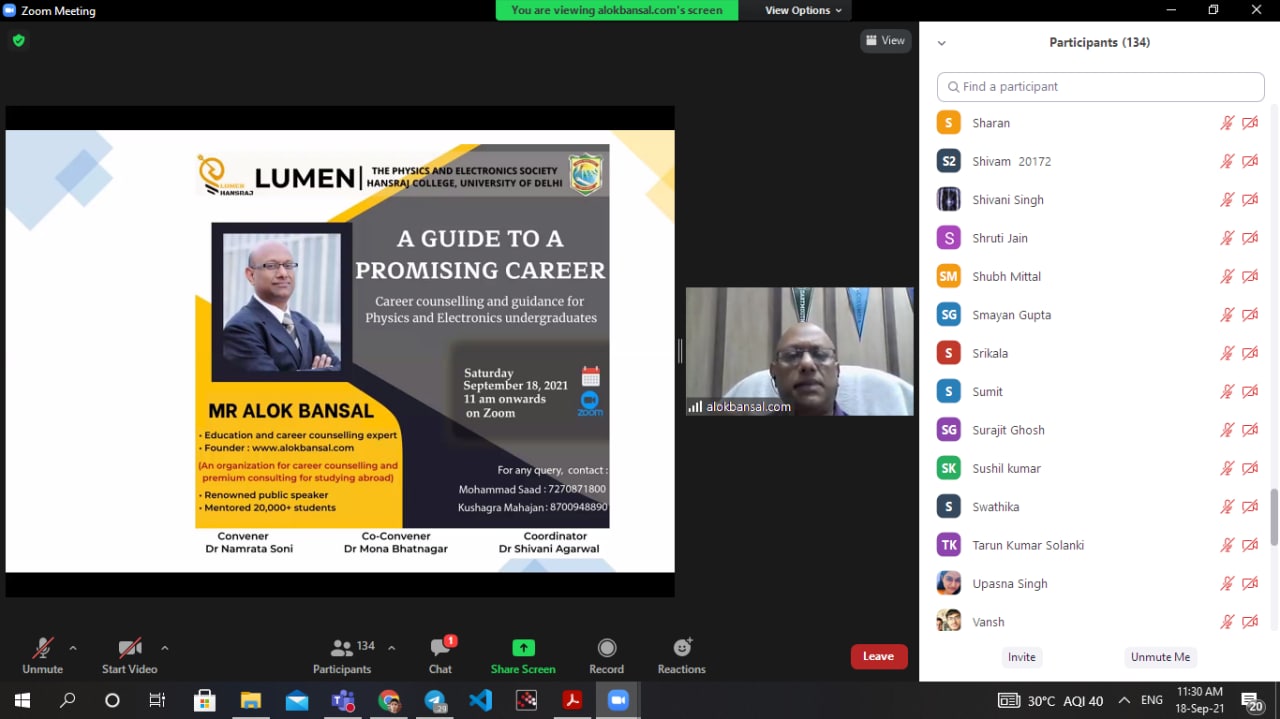Open the View layout menu
This screenshot has width=1280, height=719.
(885, 41)
